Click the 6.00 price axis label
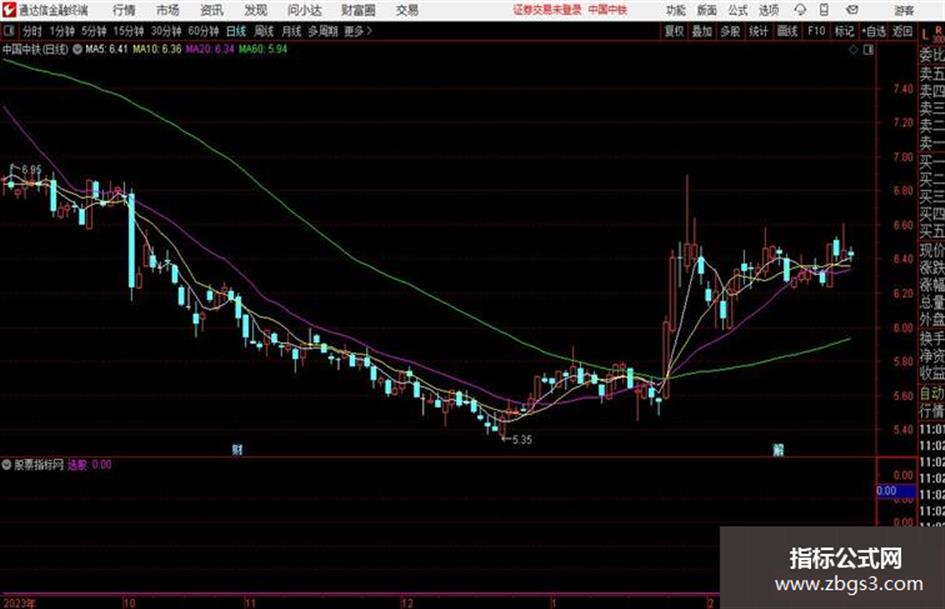Viewport: 945px width, 609px height. (903, 328)
